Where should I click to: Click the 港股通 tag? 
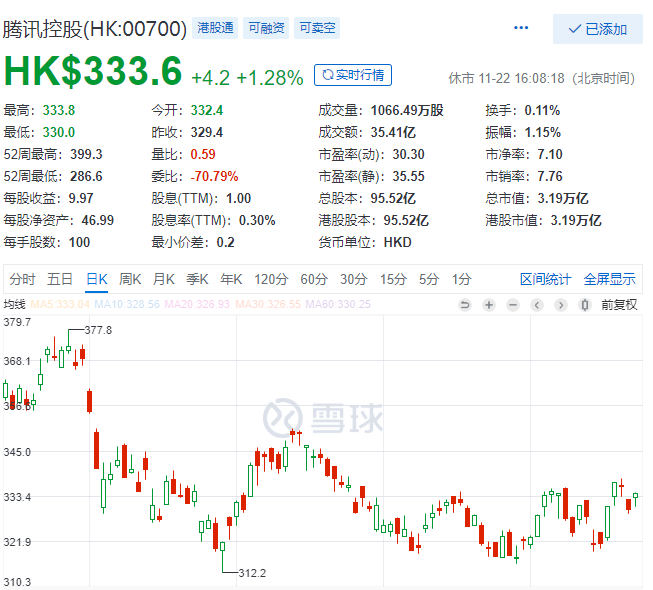pos(215,28)
